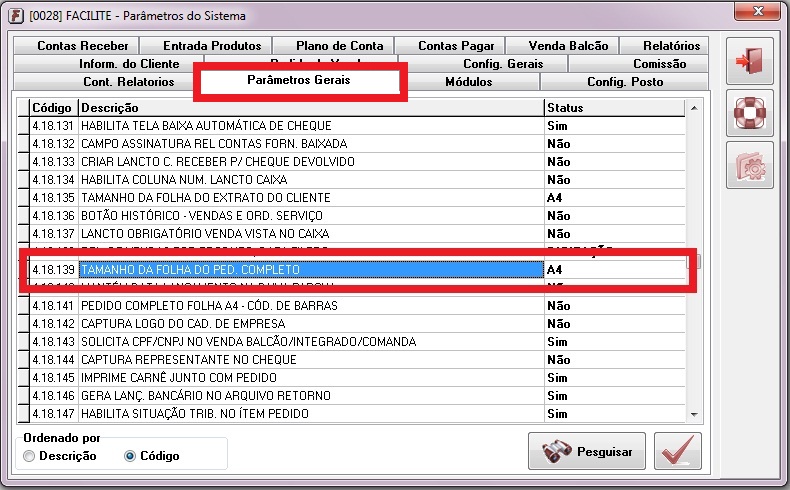The height and width of the screenshot is (490, 790).
Task: Click code cell 4.18.147
Action: tap(53, 414)
